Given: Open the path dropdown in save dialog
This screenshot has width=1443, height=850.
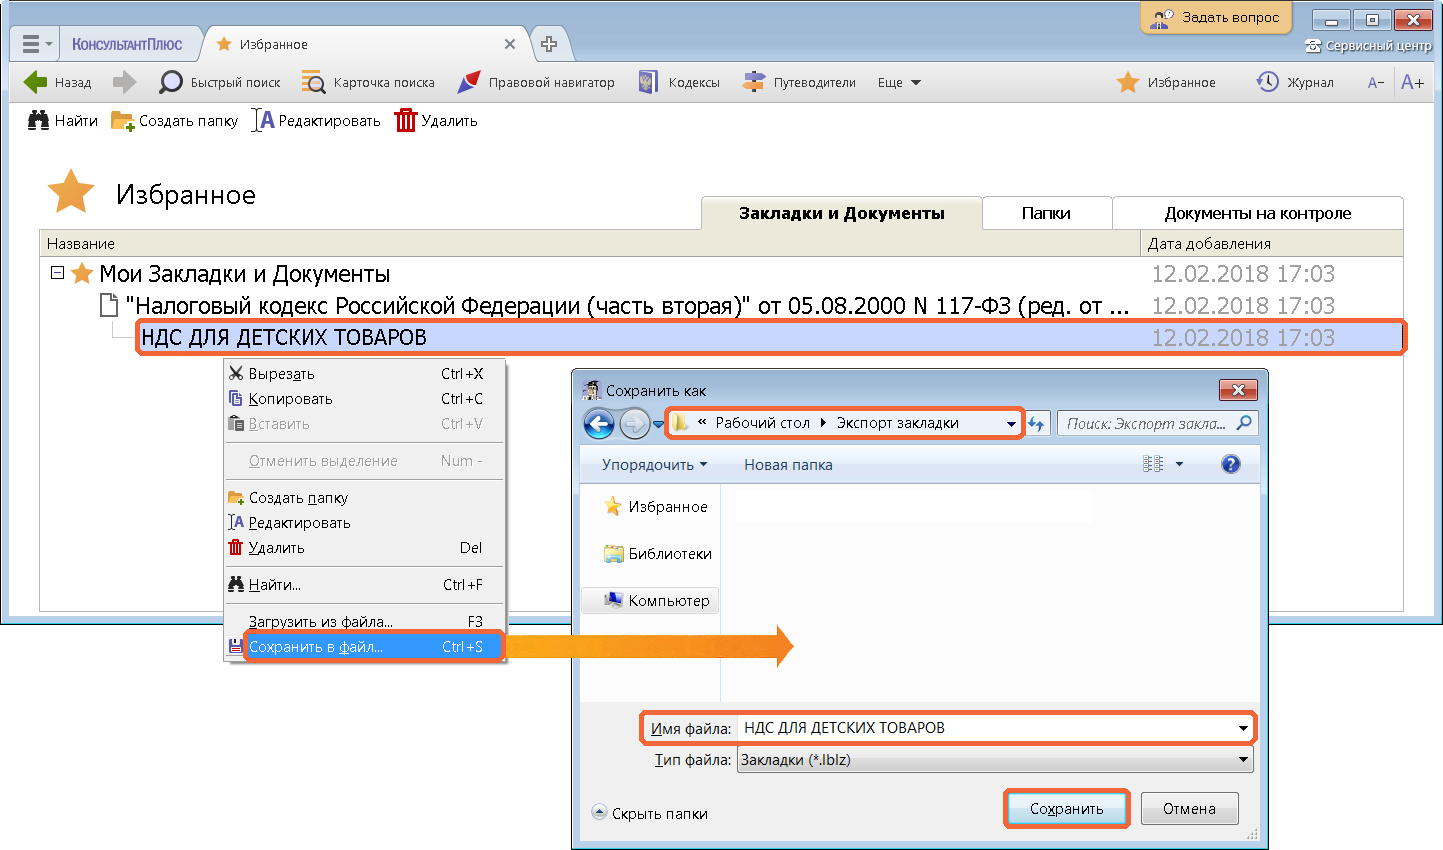Looking at the screenshot, I should click(1011, 424).
